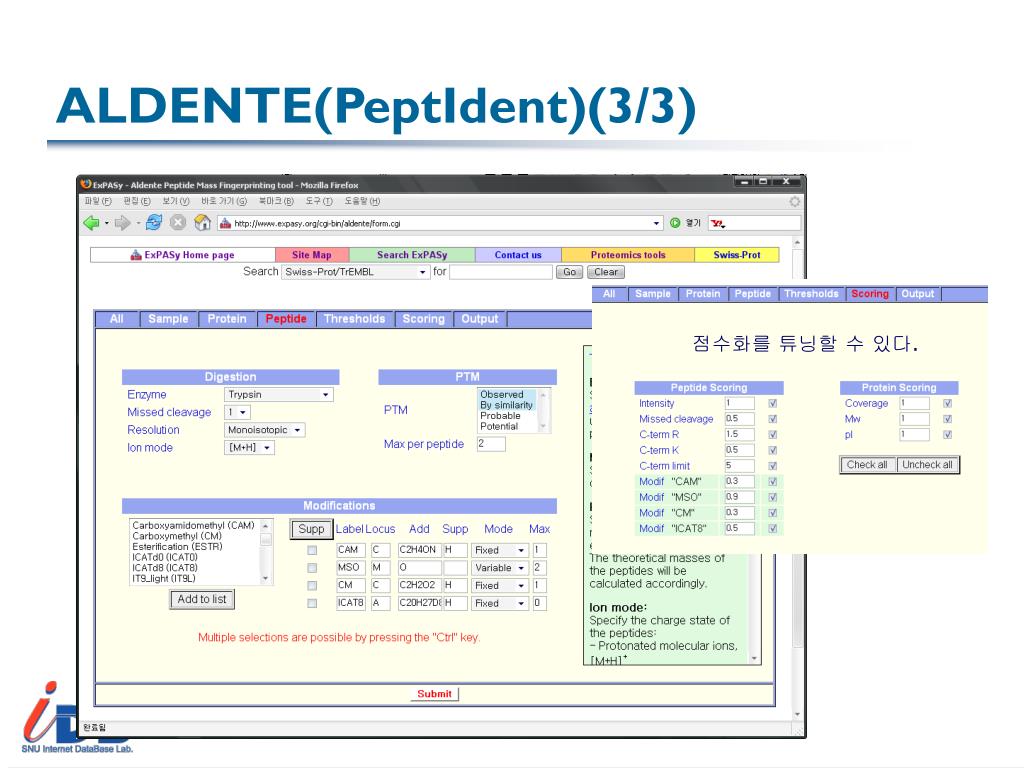Viewport: 1024px width, 768px height.
Task: Open Search ExPASy in navigation bar
Action: [412, 255]
